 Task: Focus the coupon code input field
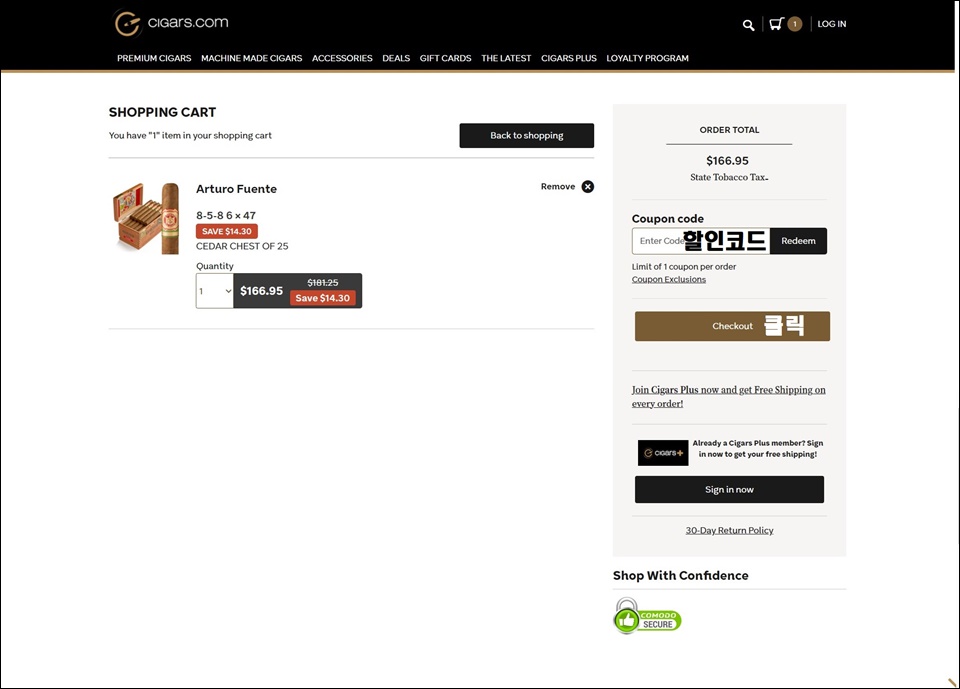(x=701, y=241)
